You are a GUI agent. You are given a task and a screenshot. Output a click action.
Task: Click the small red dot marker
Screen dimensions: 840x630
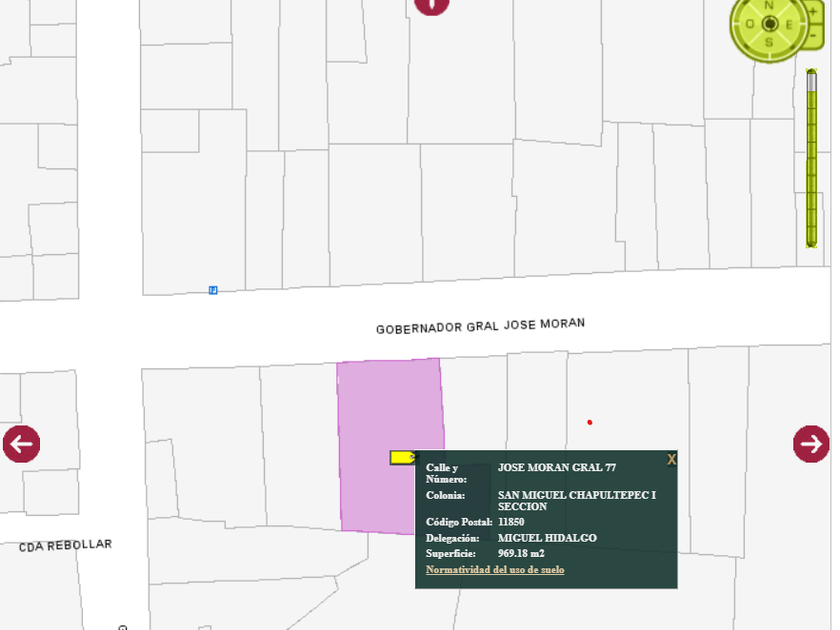pos(590,422)
